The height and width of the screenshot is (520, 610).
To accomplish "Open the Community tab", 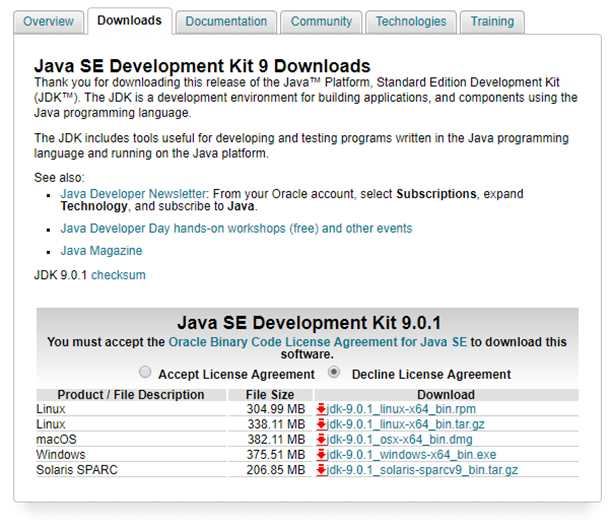I will (x=321, y=22).
